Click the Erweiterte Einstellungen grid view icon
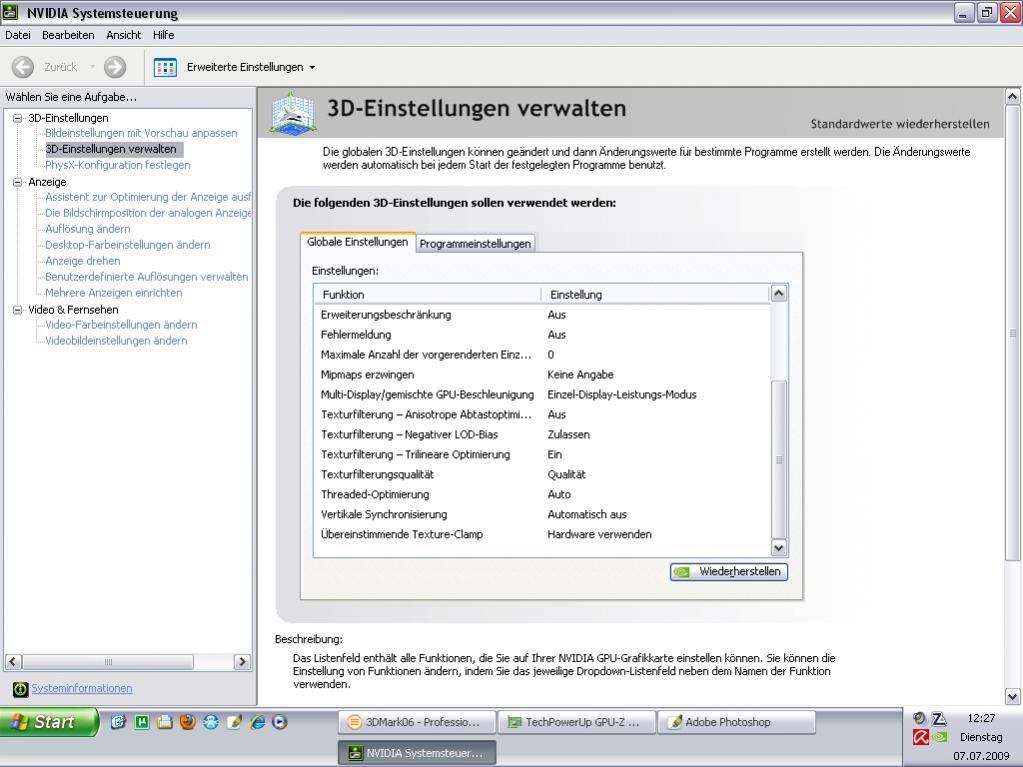The image size is (1023, 767). pyautogui.click(x=165, y=67)
